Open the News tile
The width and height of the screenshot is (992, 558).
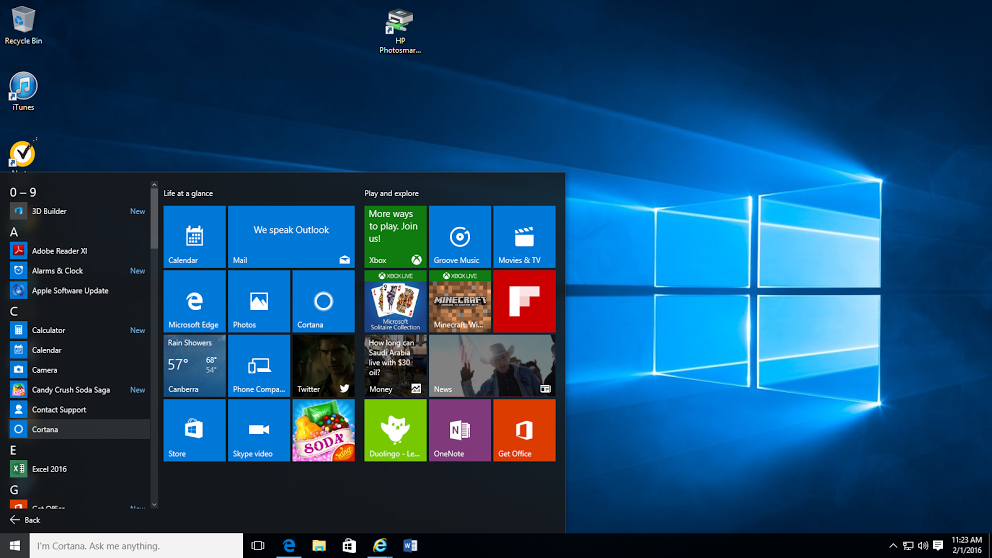[492, 366]
